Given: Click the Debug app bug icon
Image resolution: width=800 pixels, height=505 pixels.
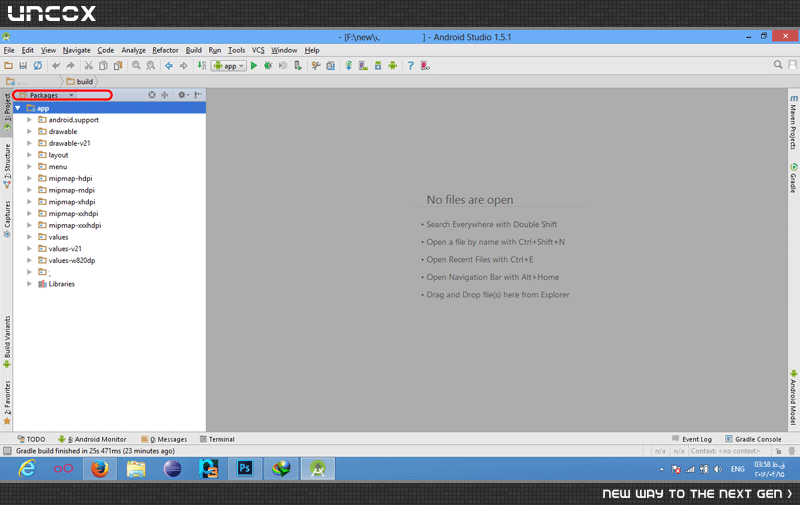Looking at the screenshot, I should 268,65.
